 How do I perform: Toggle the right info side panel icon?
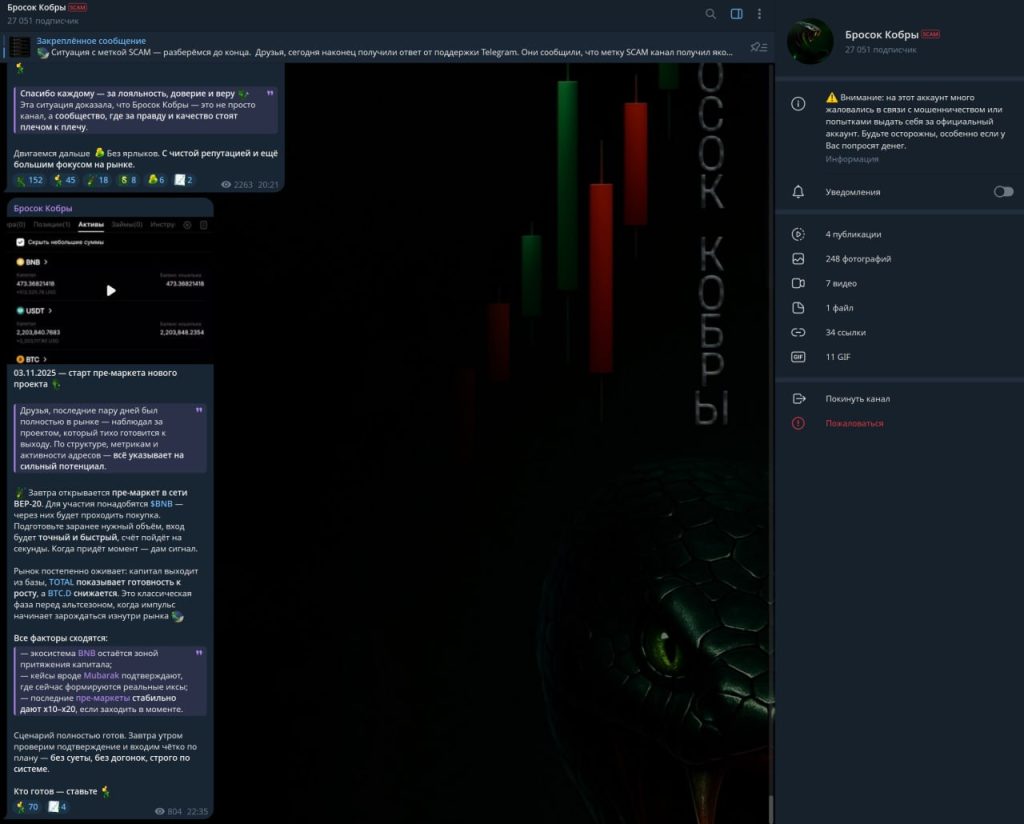[x=736, y=14]
